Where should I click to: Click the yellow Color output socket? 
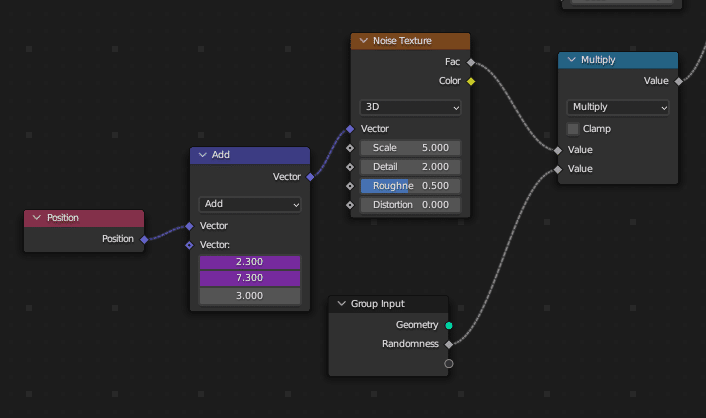pyautogui.click(x=470, y=81)
